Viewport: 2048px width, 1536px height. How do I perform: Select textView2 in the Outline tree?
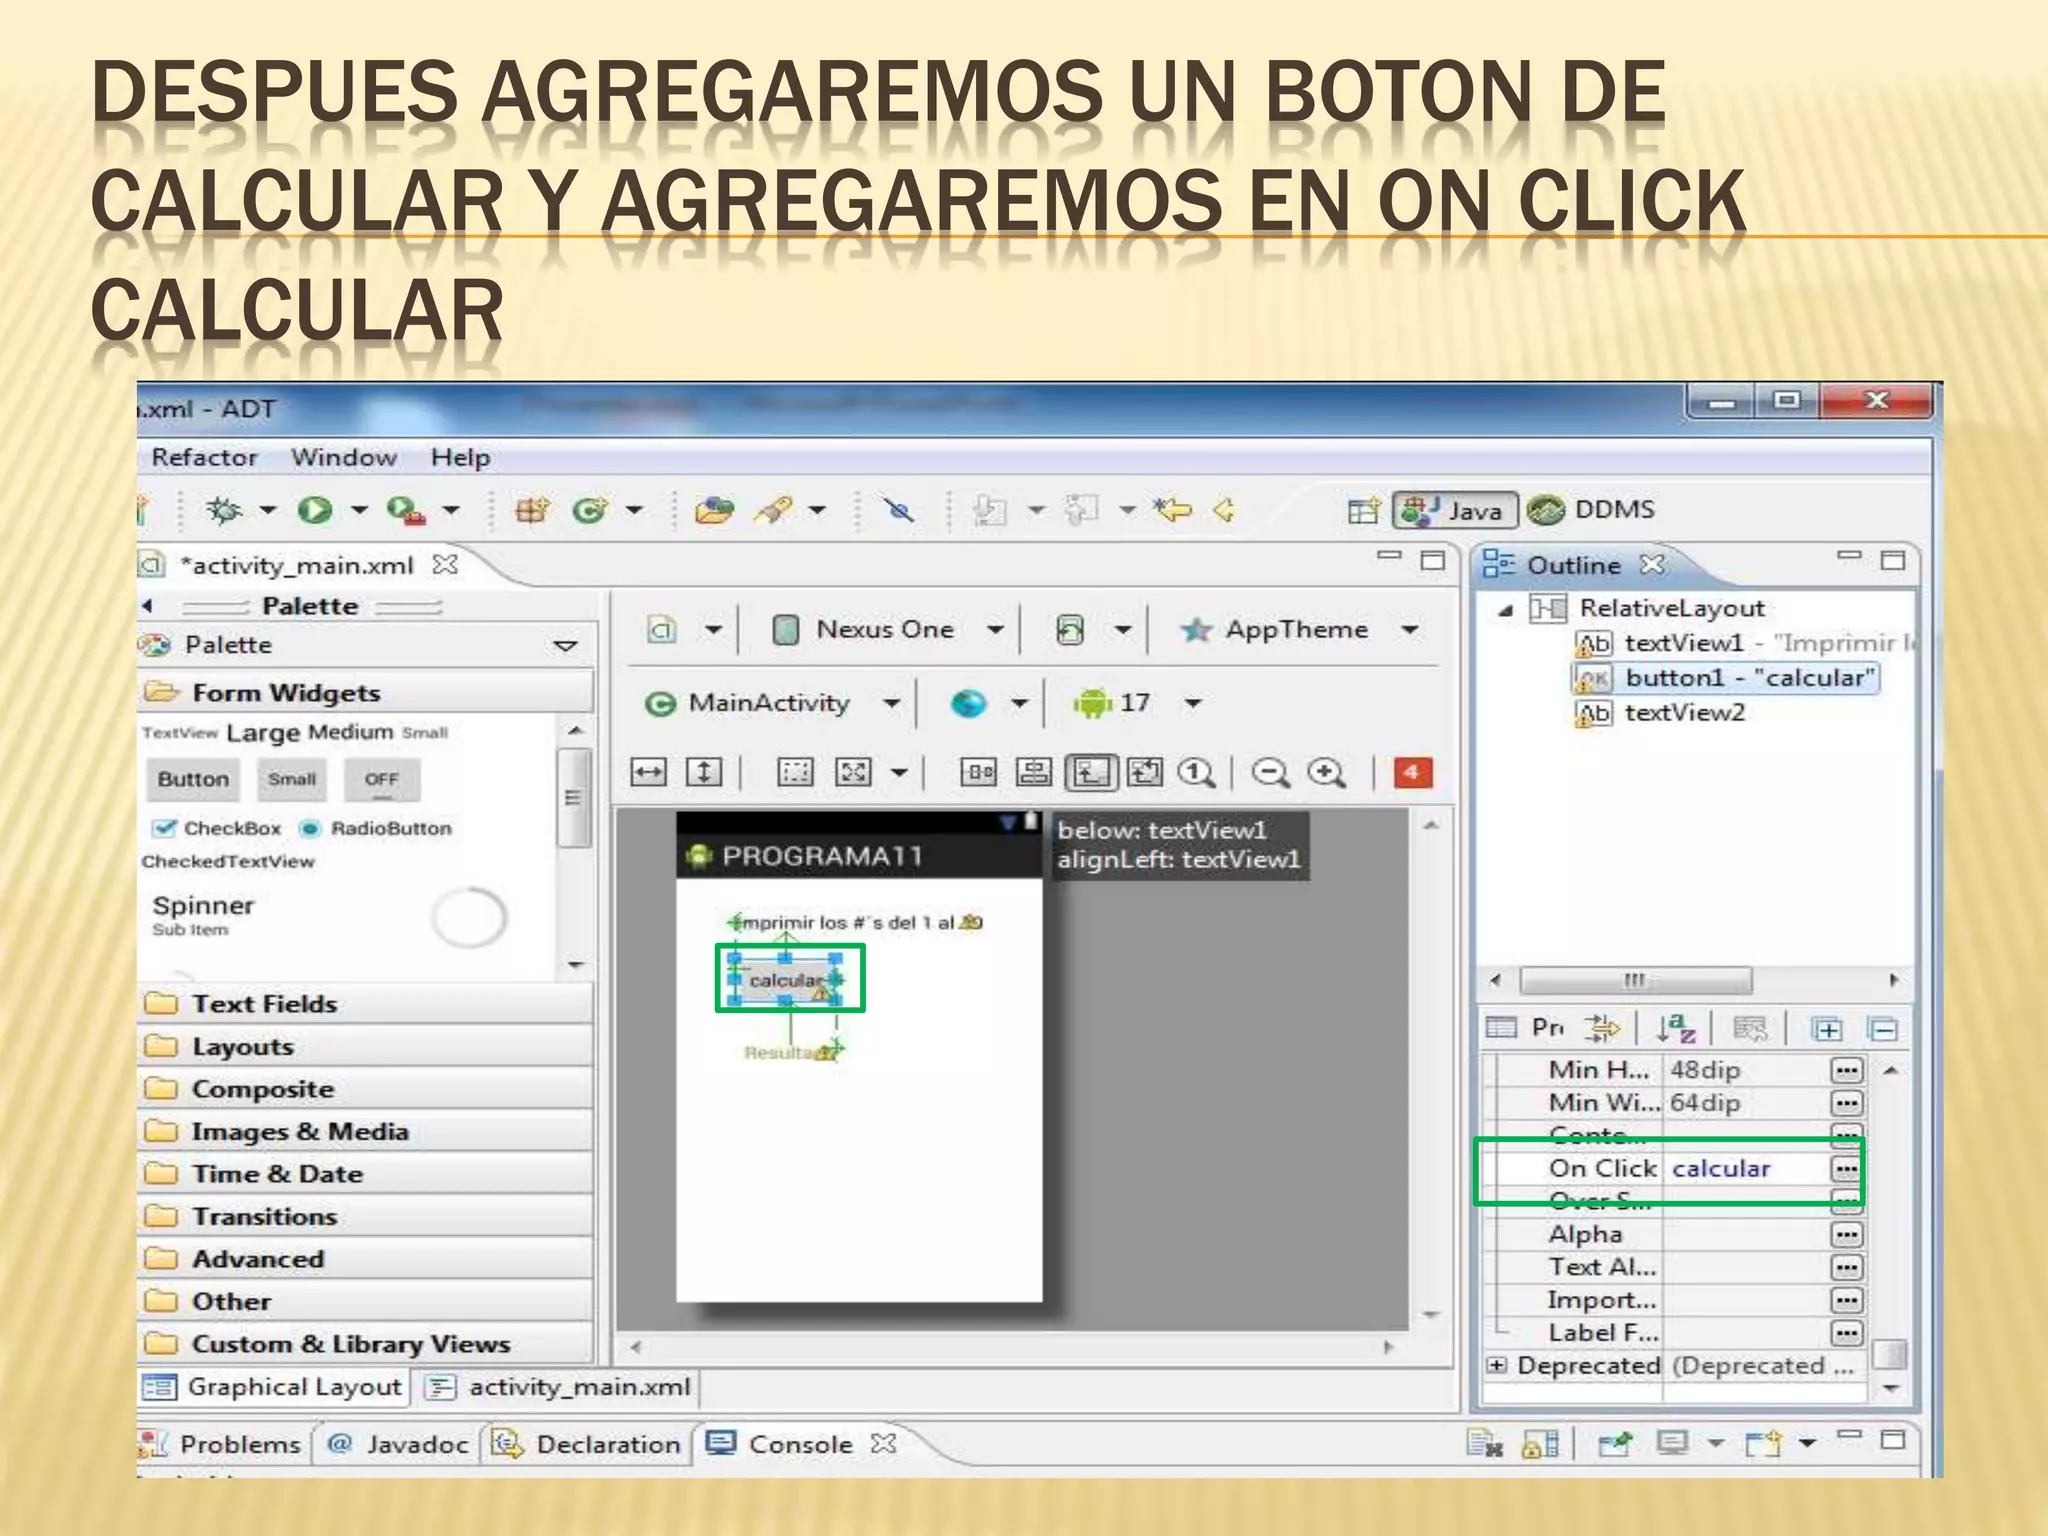tap(1661, 713)
